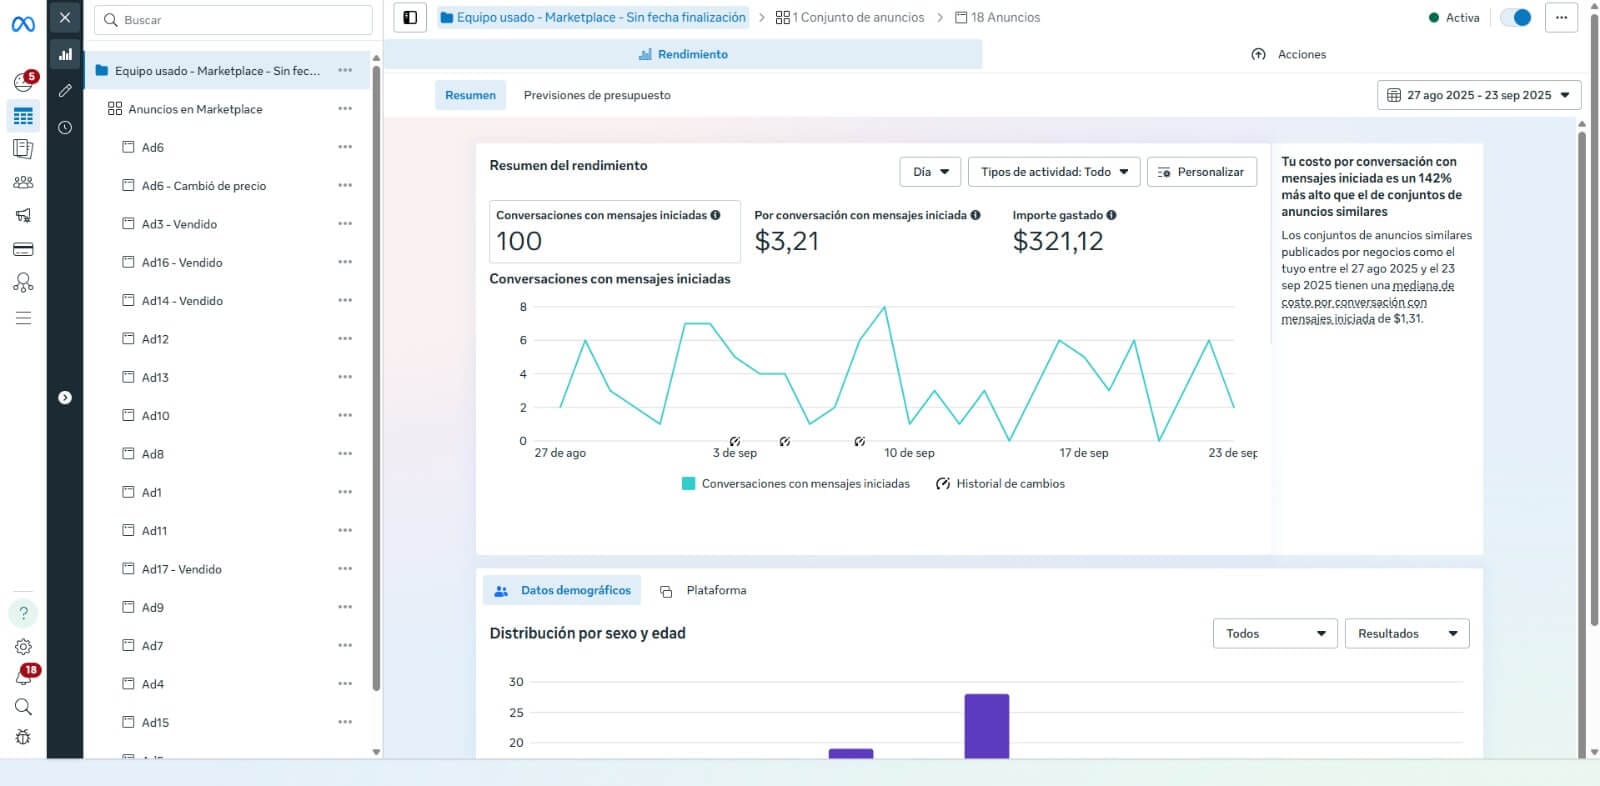Toggle the Activa campaign switch off
1600x786 pixels.
[x=1516, y=18]
